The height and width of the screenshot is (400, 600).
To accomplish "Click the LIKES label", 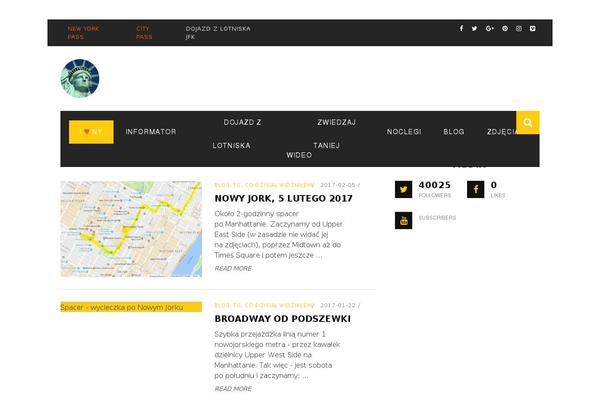I will click(x=498, y=195).
